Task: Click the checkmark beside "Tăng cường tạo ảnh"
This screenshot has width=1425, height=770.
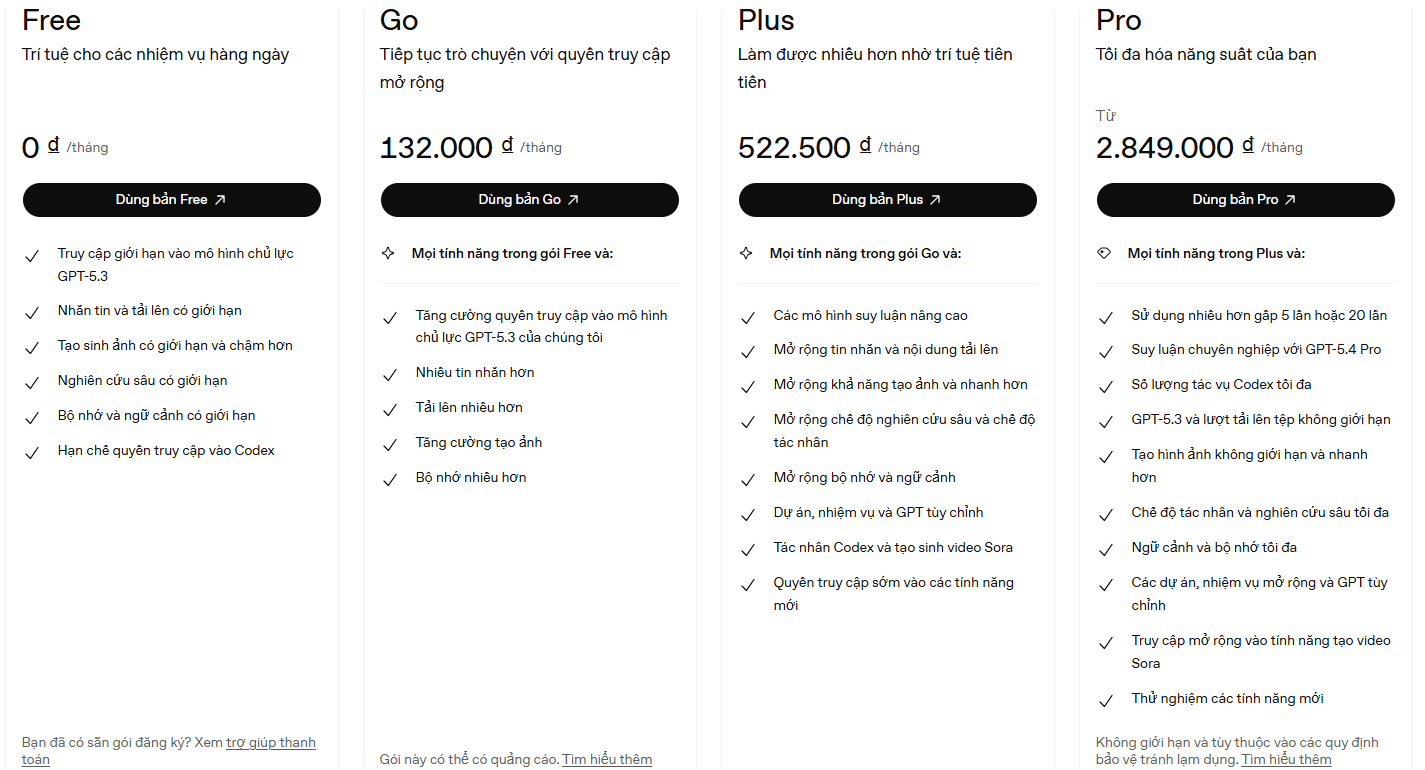Action: [x=390, y=445]
